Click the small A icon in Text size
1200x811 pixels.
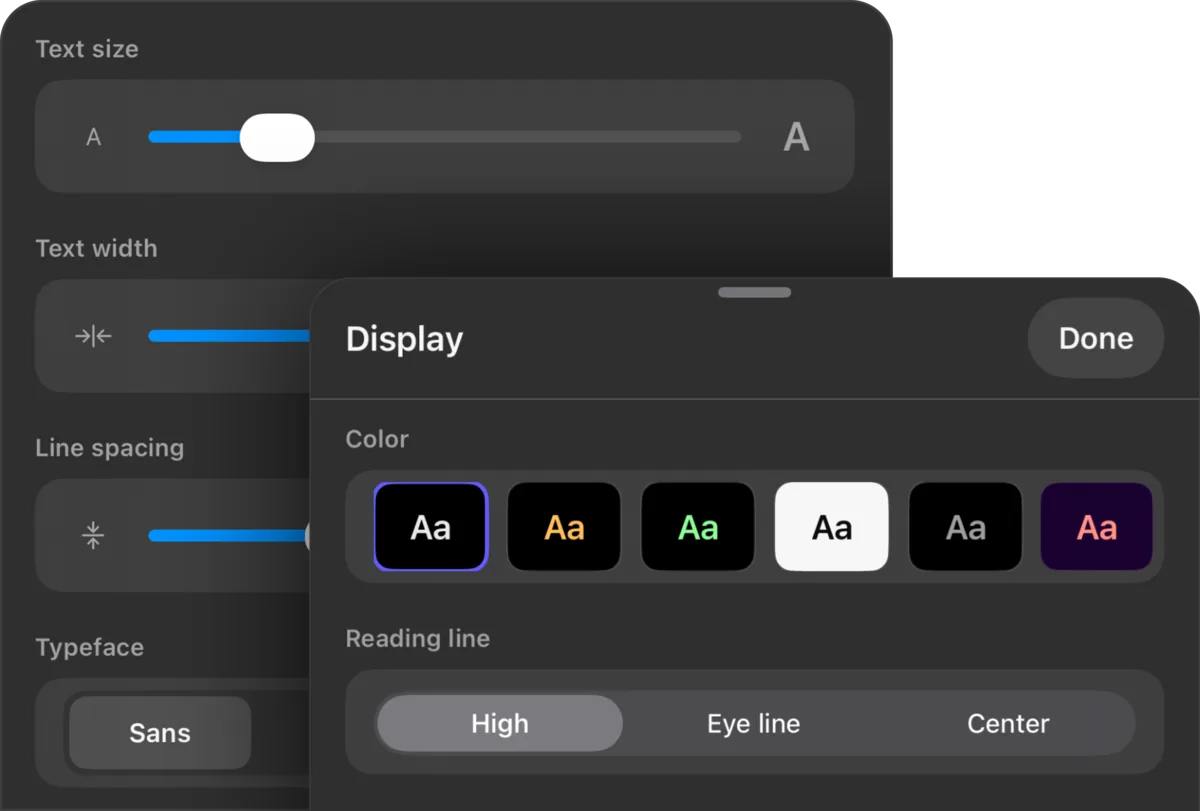pos(93,137)
